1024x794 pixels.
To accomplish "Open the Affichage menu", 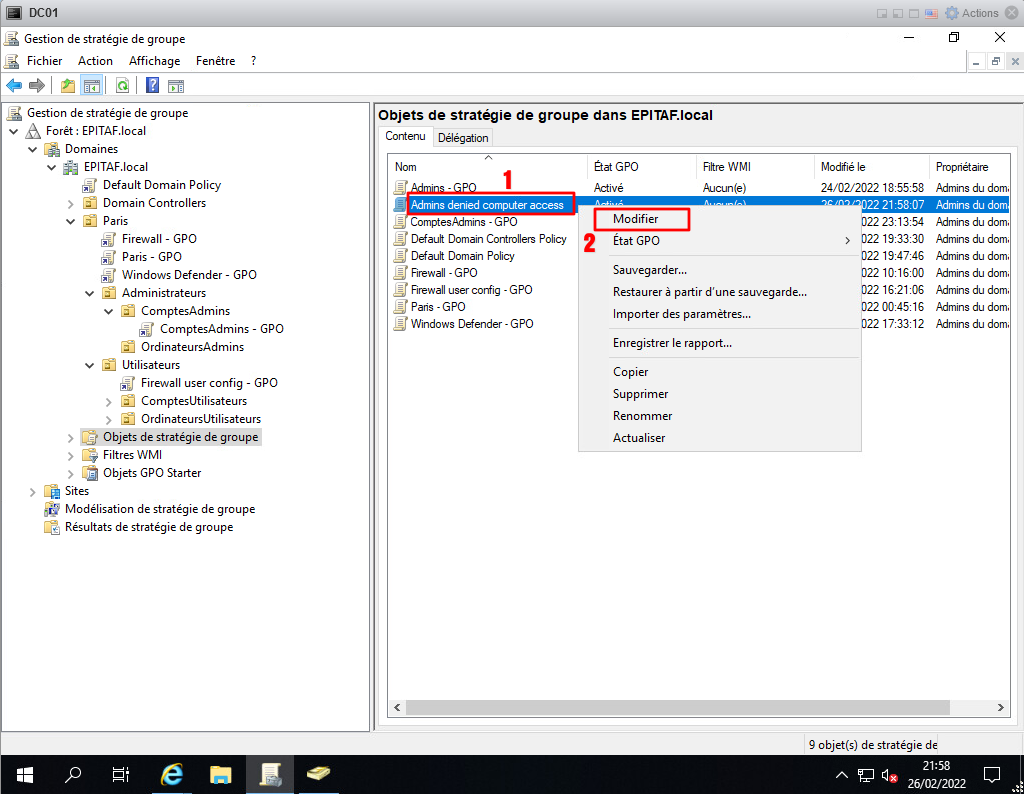I will coord(154,61).
